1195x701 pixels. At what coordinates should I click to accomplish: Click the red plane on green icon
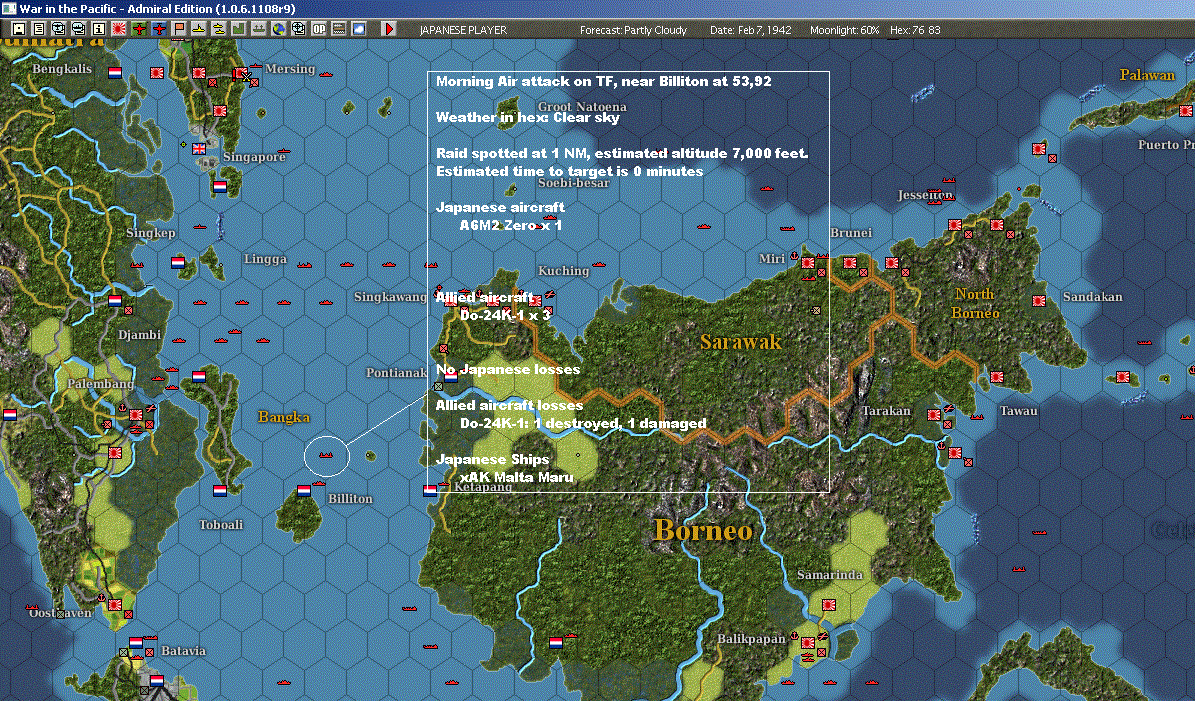coord(139,29)
